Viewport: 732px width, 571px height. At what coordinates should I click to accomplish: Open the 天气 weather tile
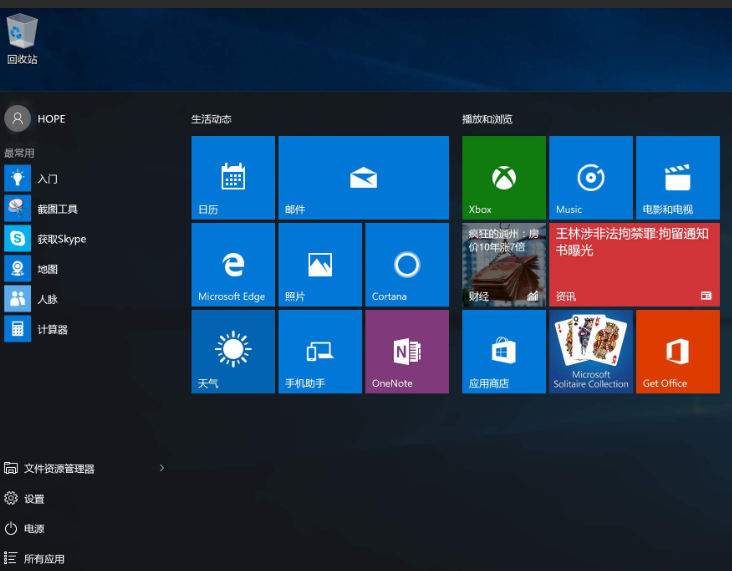(x=233, y=351)
